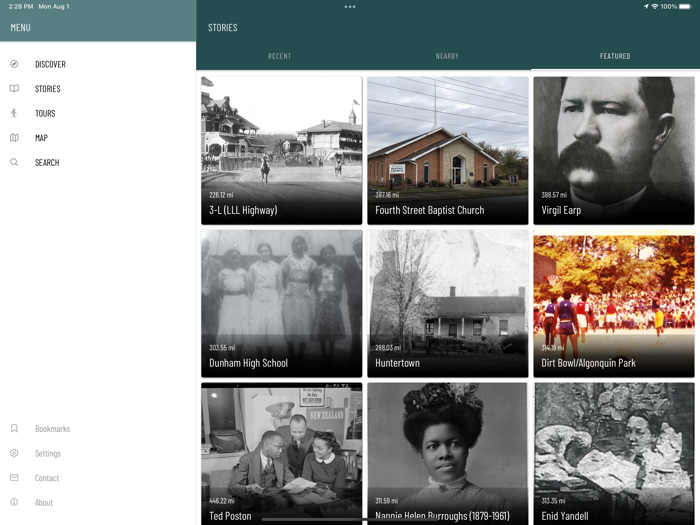Click the 387.16 mi distance label
This screenshot has height=525, width=700.
tap(387, 195)
